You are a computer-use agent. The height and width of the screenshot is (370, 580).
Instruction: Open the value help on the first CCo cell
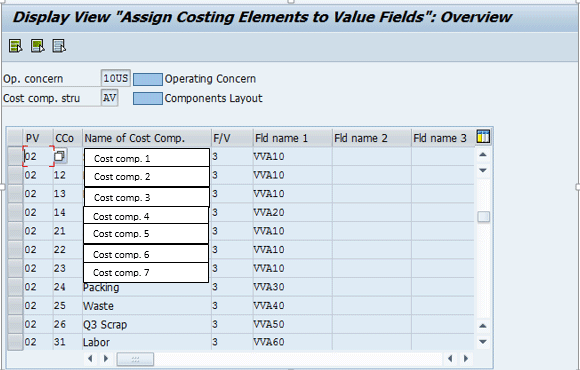click(60, 156)
